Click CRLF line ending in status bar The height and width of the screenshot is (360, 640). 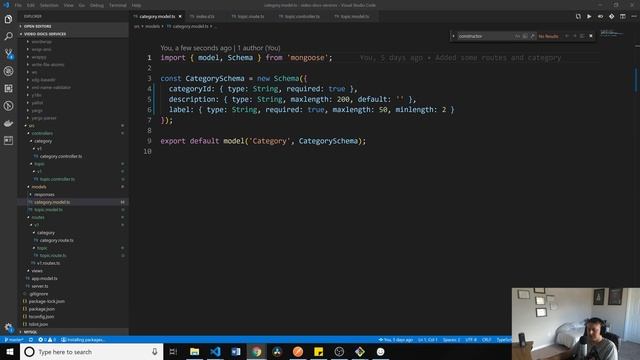click(487, 340)
